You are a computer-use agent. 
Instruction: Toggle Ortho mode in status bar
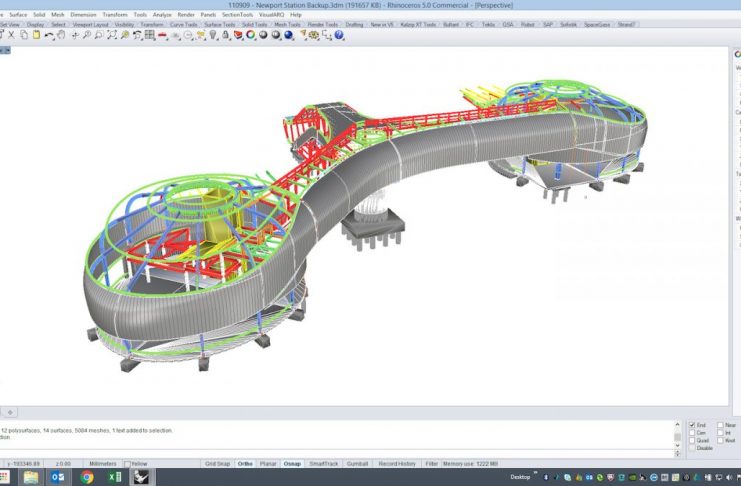(x=245, y=464)
